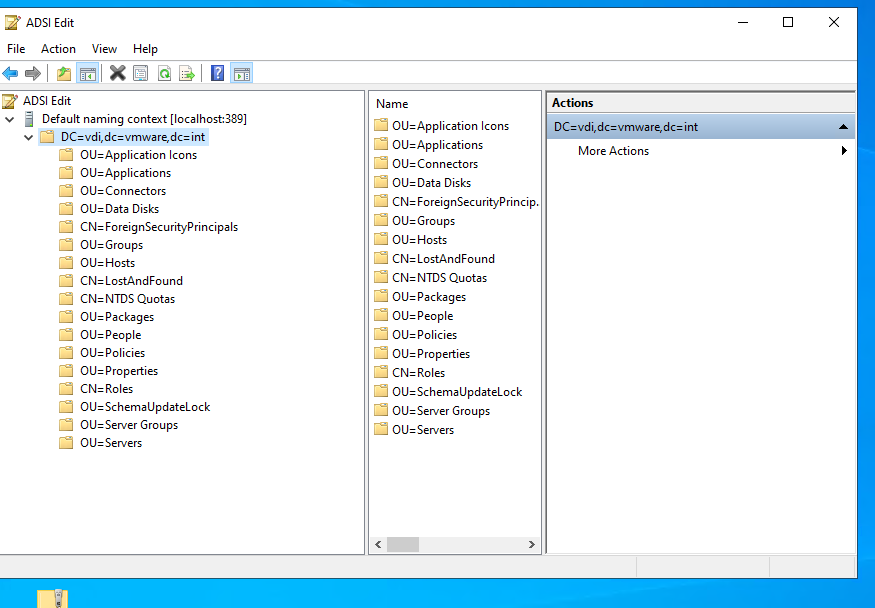Click the Export List toolbar icon
The height and width of the screenshot is (608, 875).
click(187, 73)
